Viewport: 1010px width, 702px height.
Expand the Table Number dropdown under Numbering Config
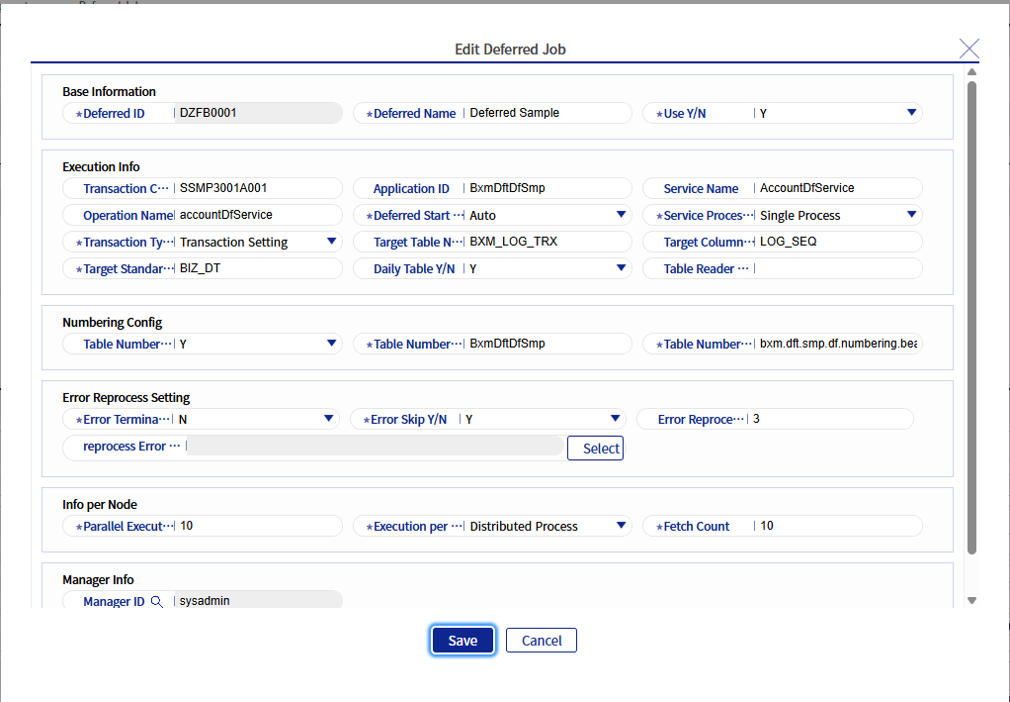331,343
